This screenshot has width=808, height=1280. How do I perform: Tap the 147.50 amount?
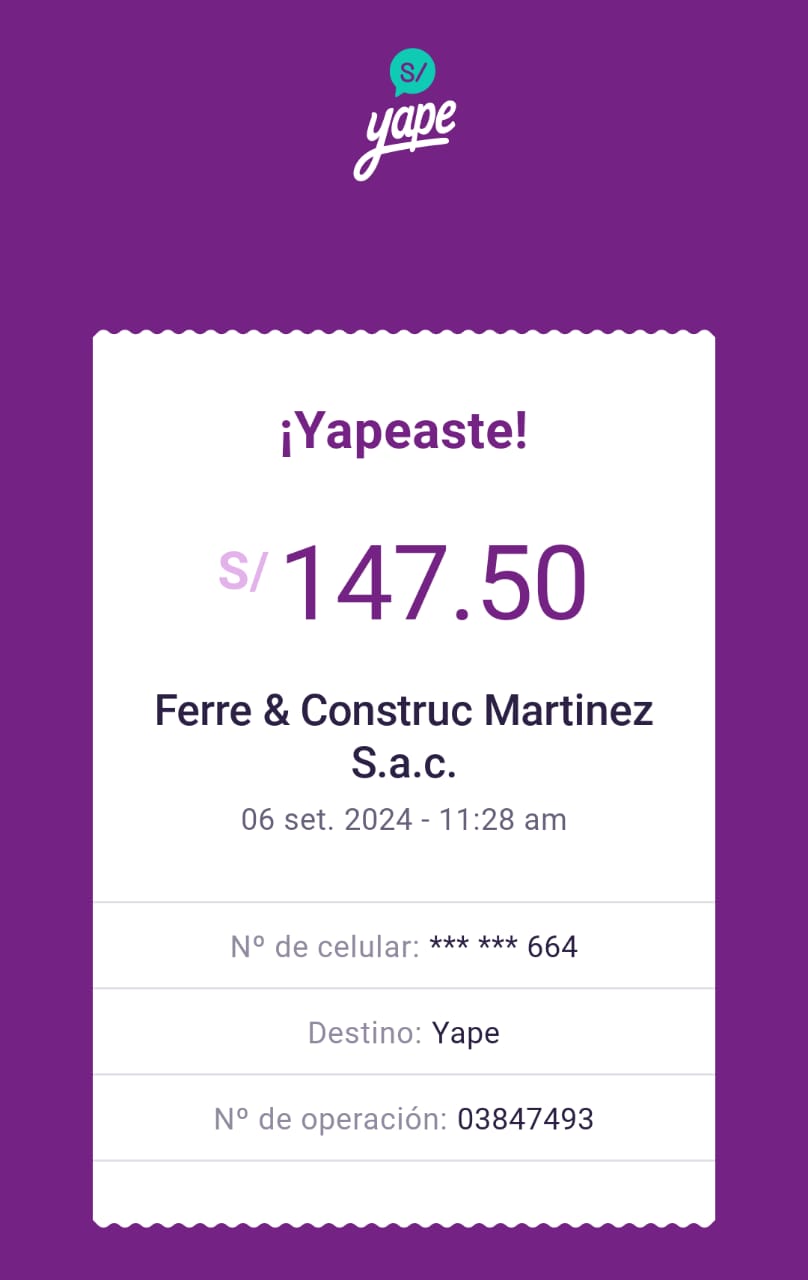(x=434, y=584)
